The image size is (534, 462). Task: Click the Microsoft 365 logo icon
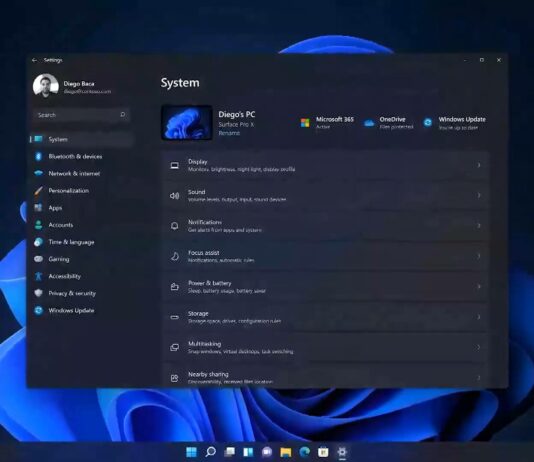[x=305, y=123]
